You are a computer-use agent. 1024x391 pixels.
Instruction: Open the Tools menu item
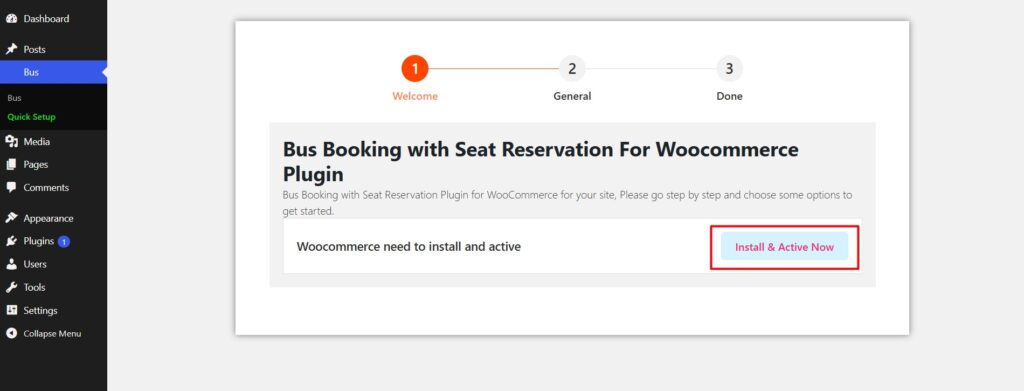click(x=54, y=287)
